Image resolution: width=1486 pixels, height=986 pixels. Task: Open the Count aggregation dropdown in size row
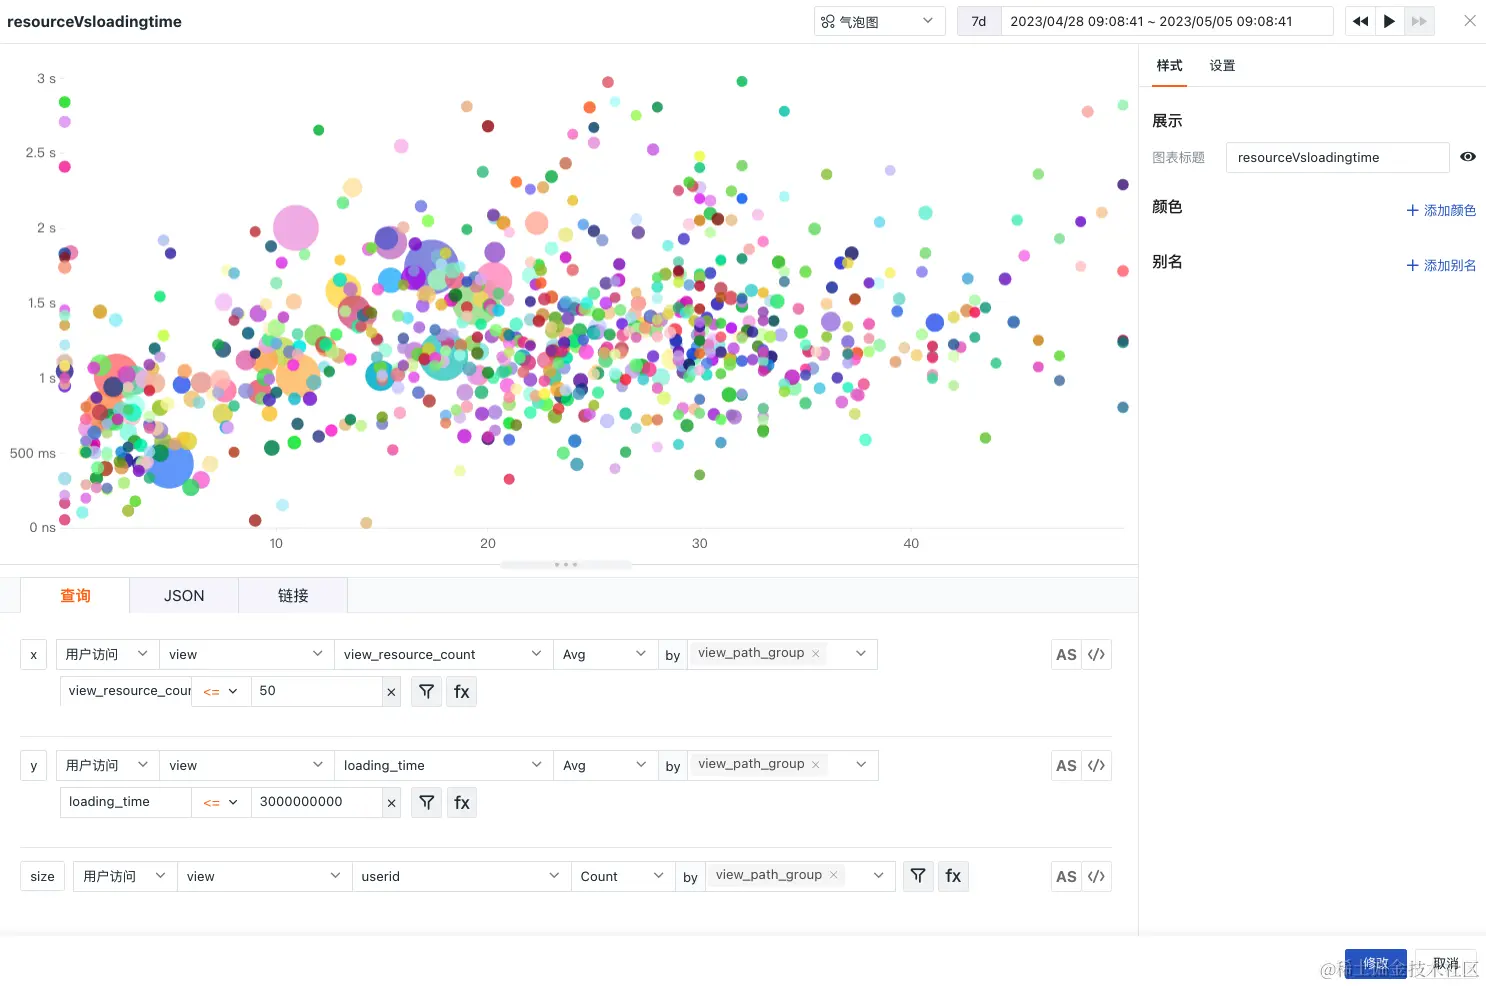coord(623,876)
